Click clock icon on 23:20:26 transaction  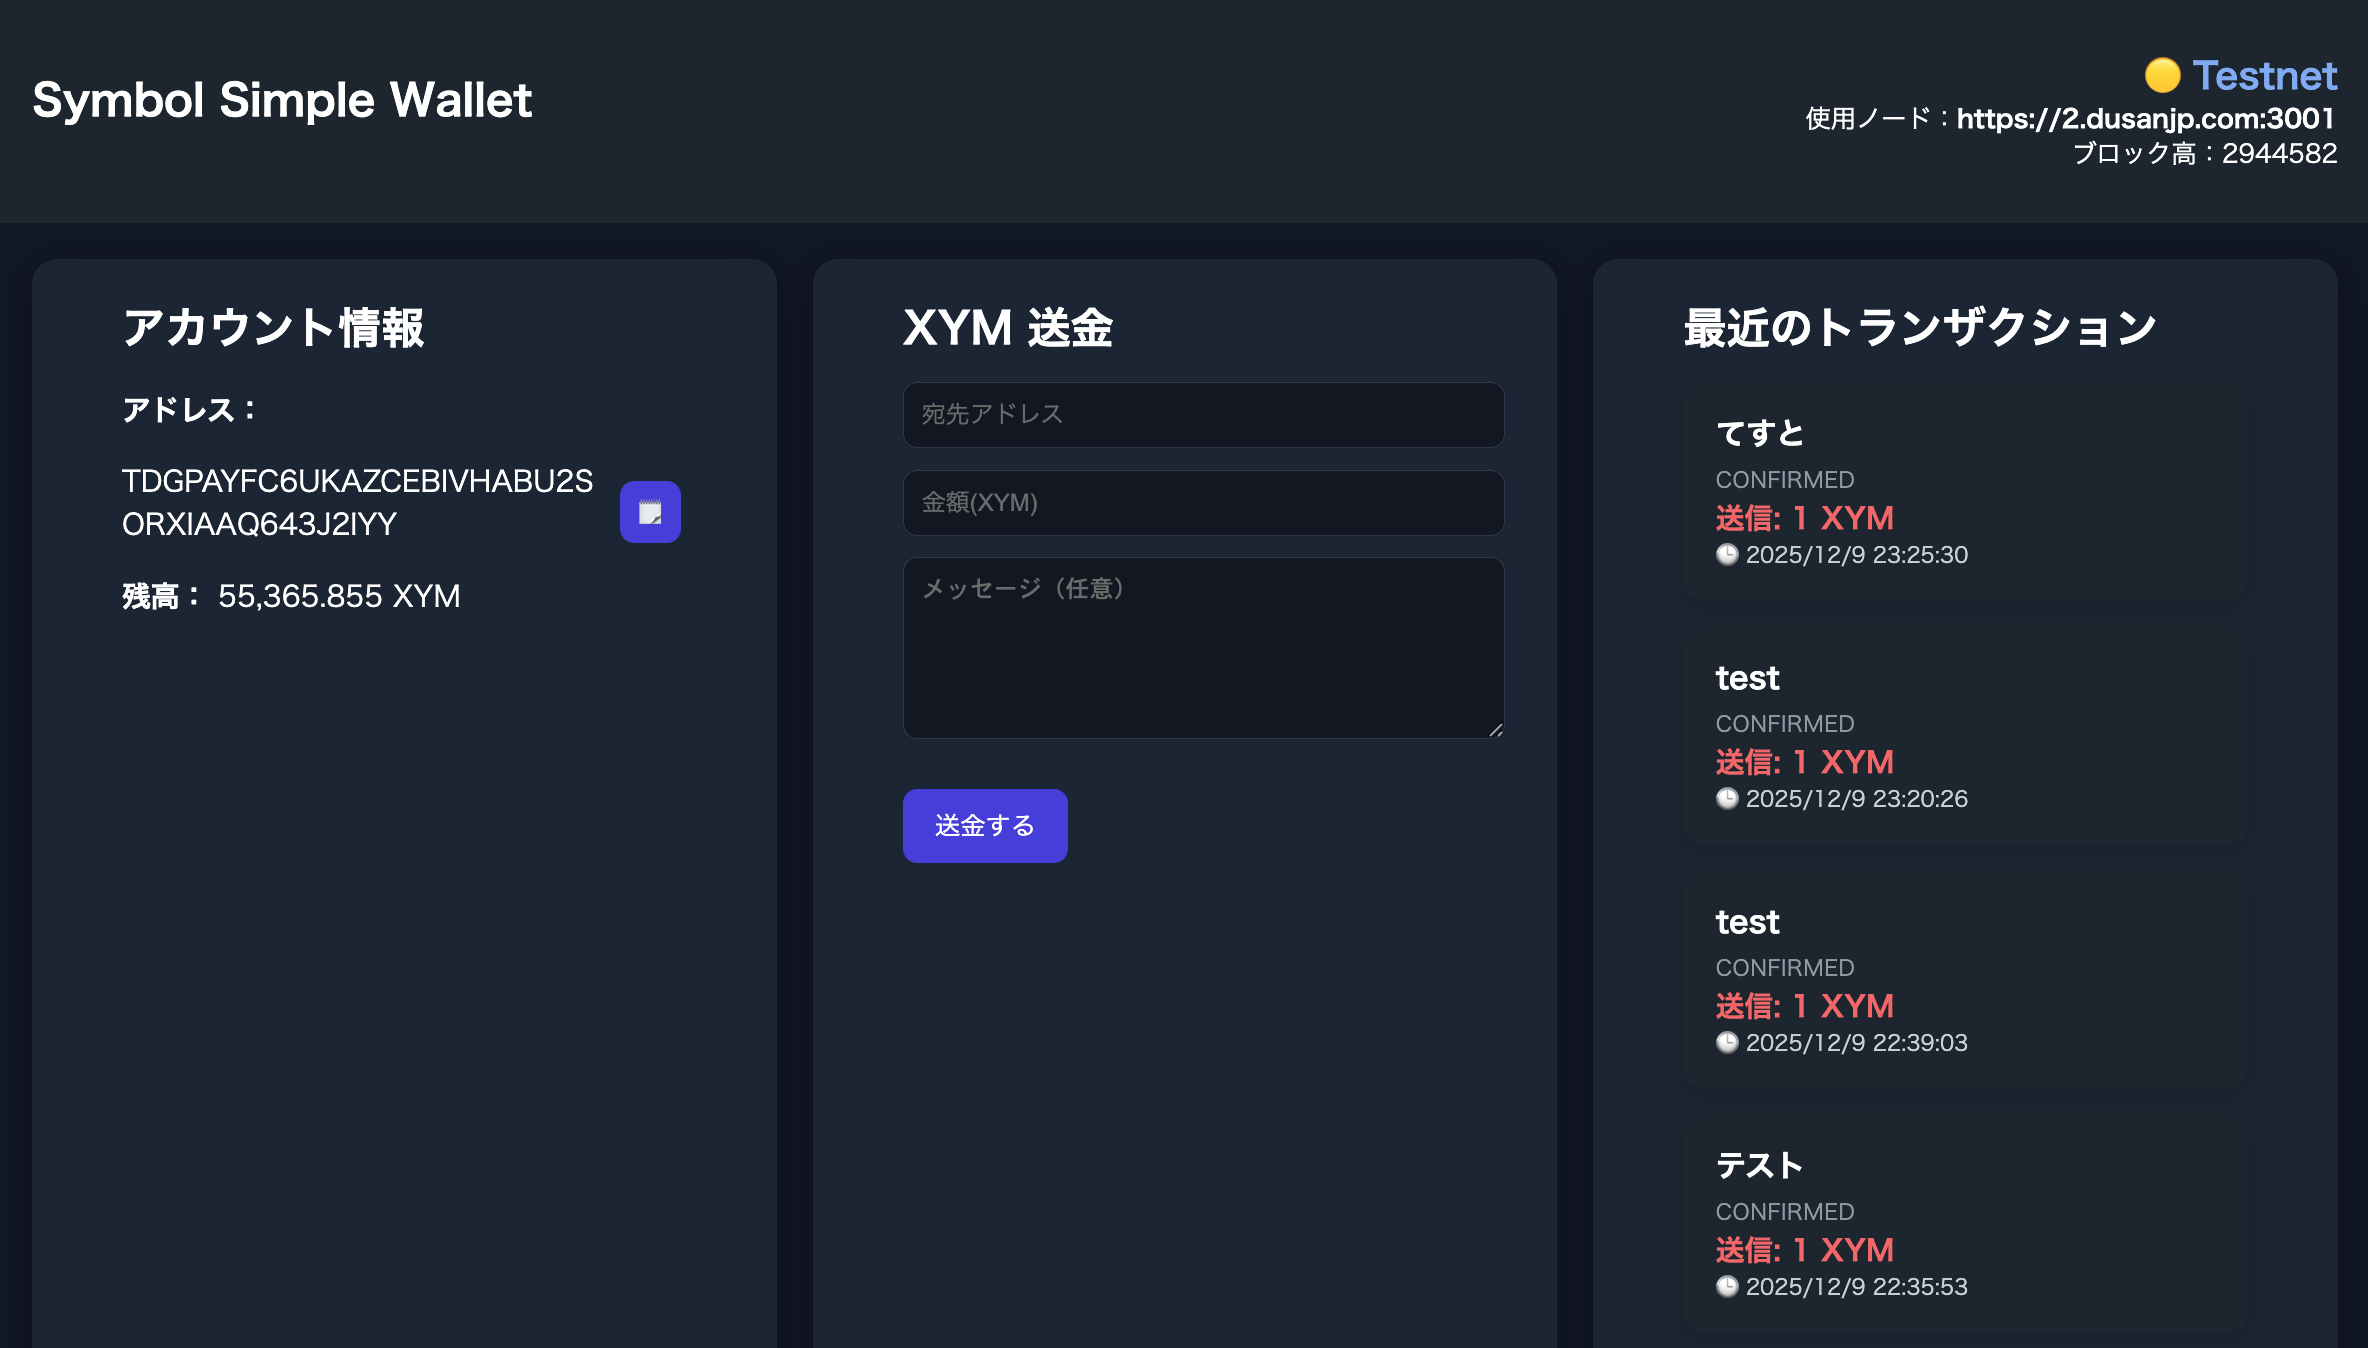[1727, 798]
